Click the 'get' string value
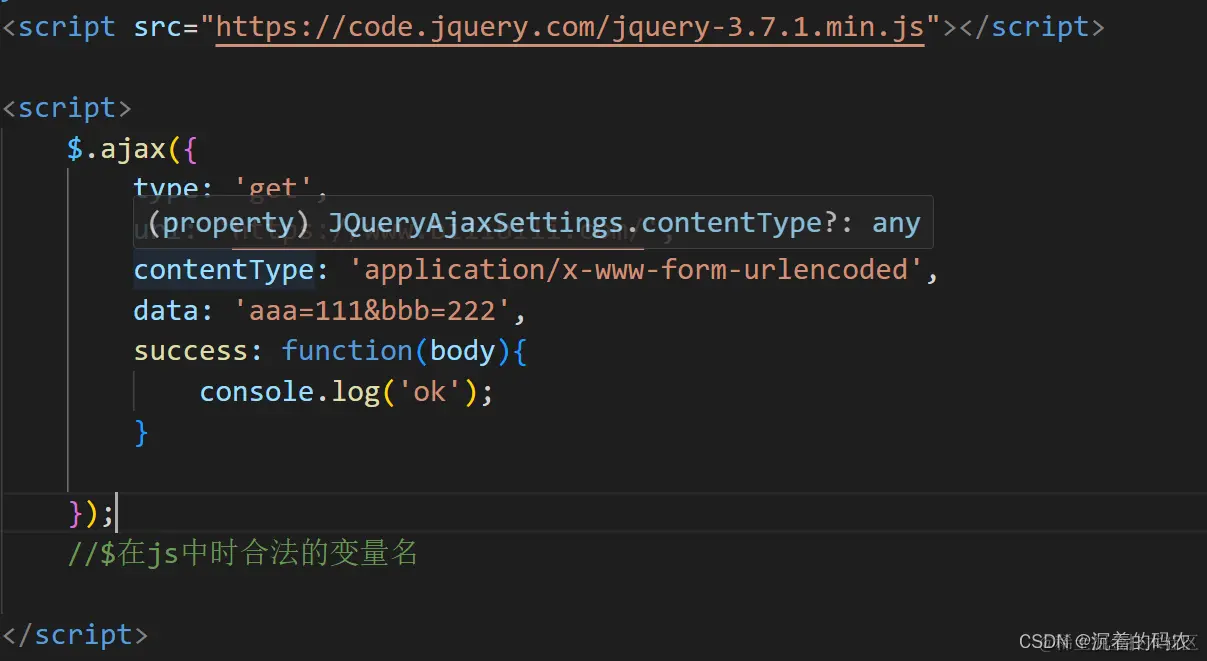The height and width of the screenshot is (661, 1207). point(274,187)
